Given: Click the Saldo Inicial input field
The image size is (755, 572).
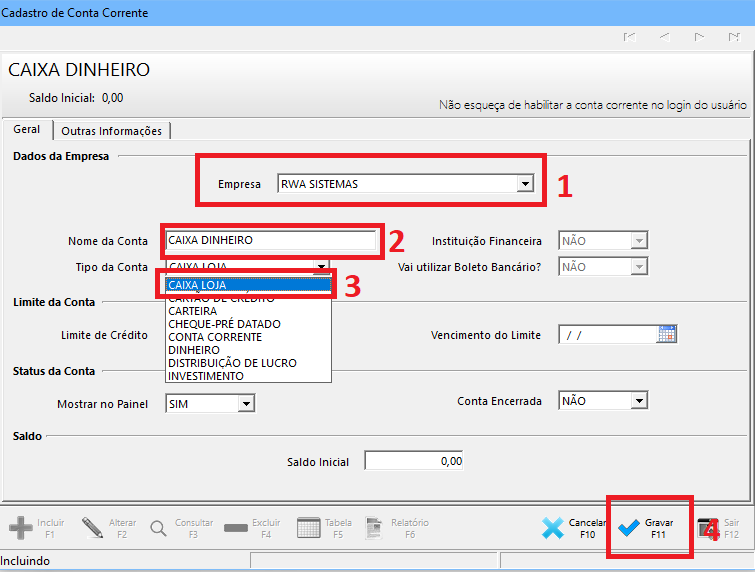Looking at the screenshot, I should tap(414, 461).
